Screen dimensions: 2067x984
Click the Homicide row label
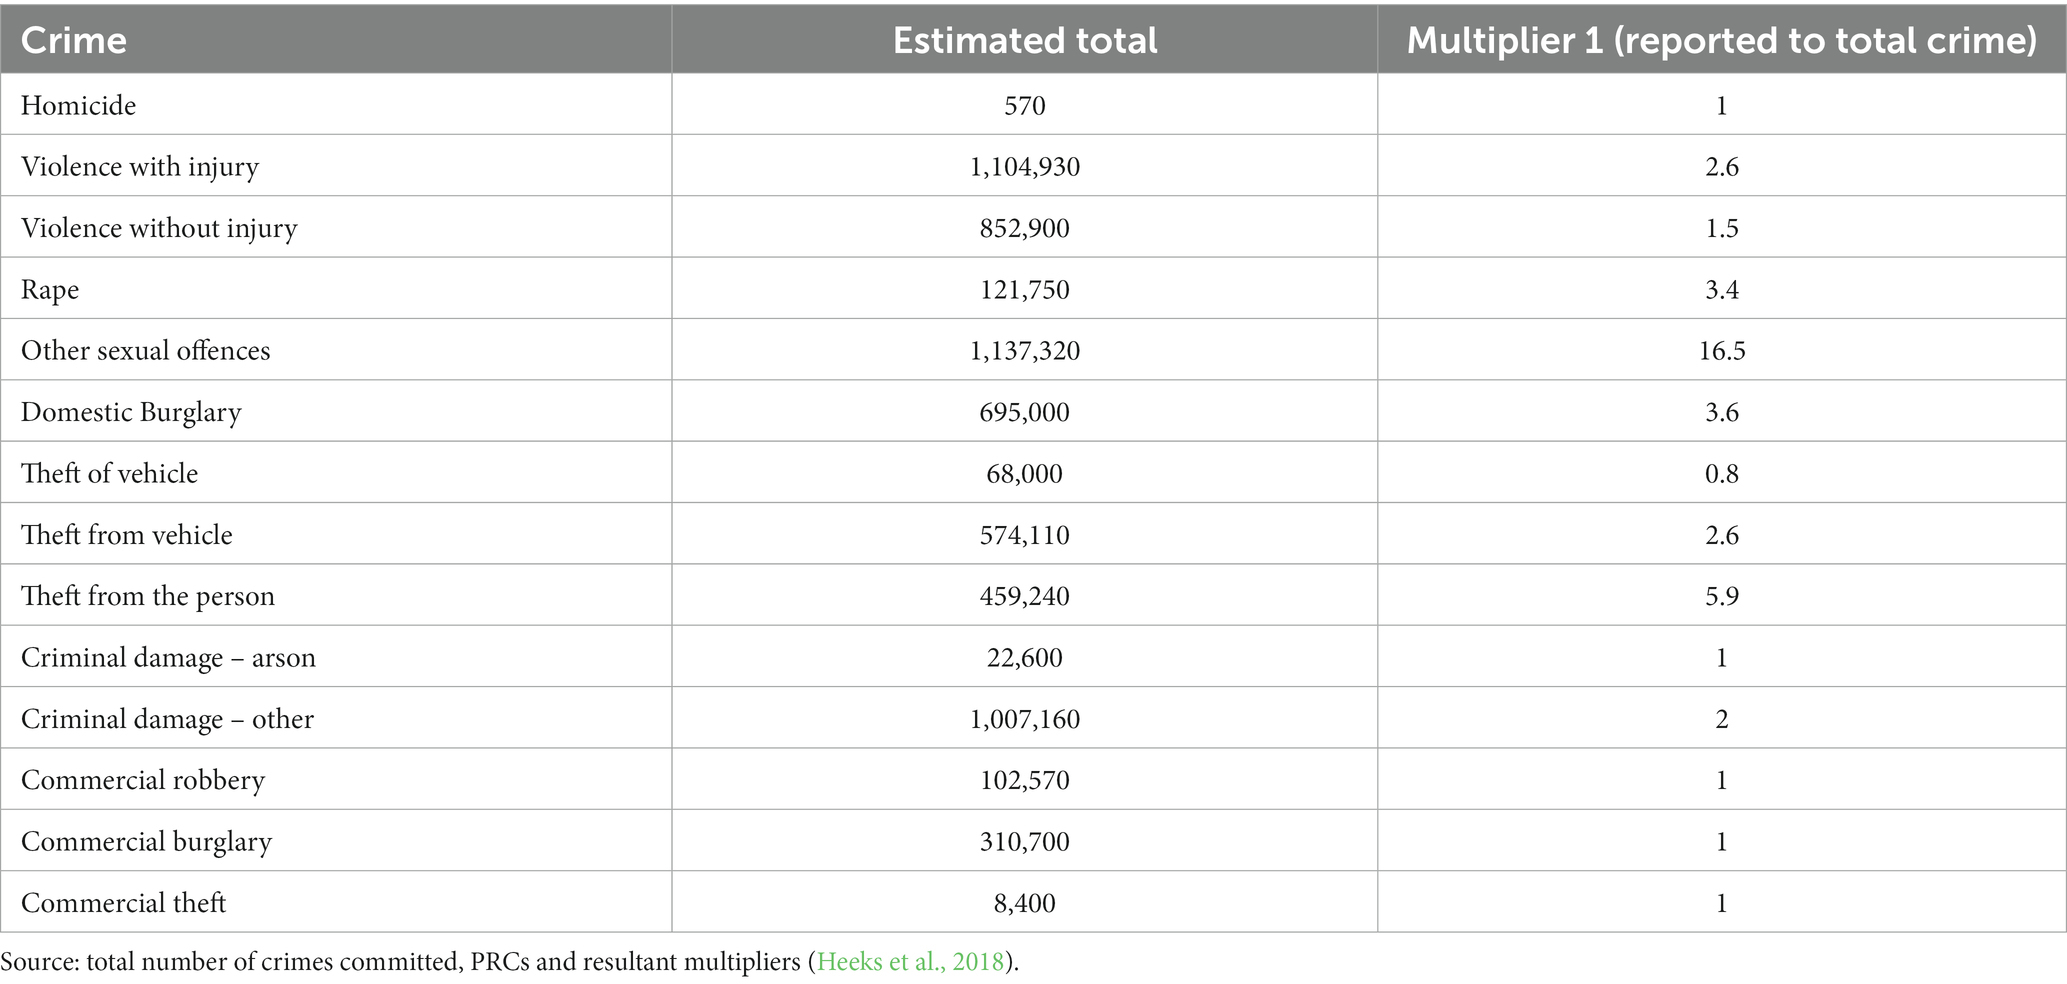pyautogui.click(x=78, y=105)
